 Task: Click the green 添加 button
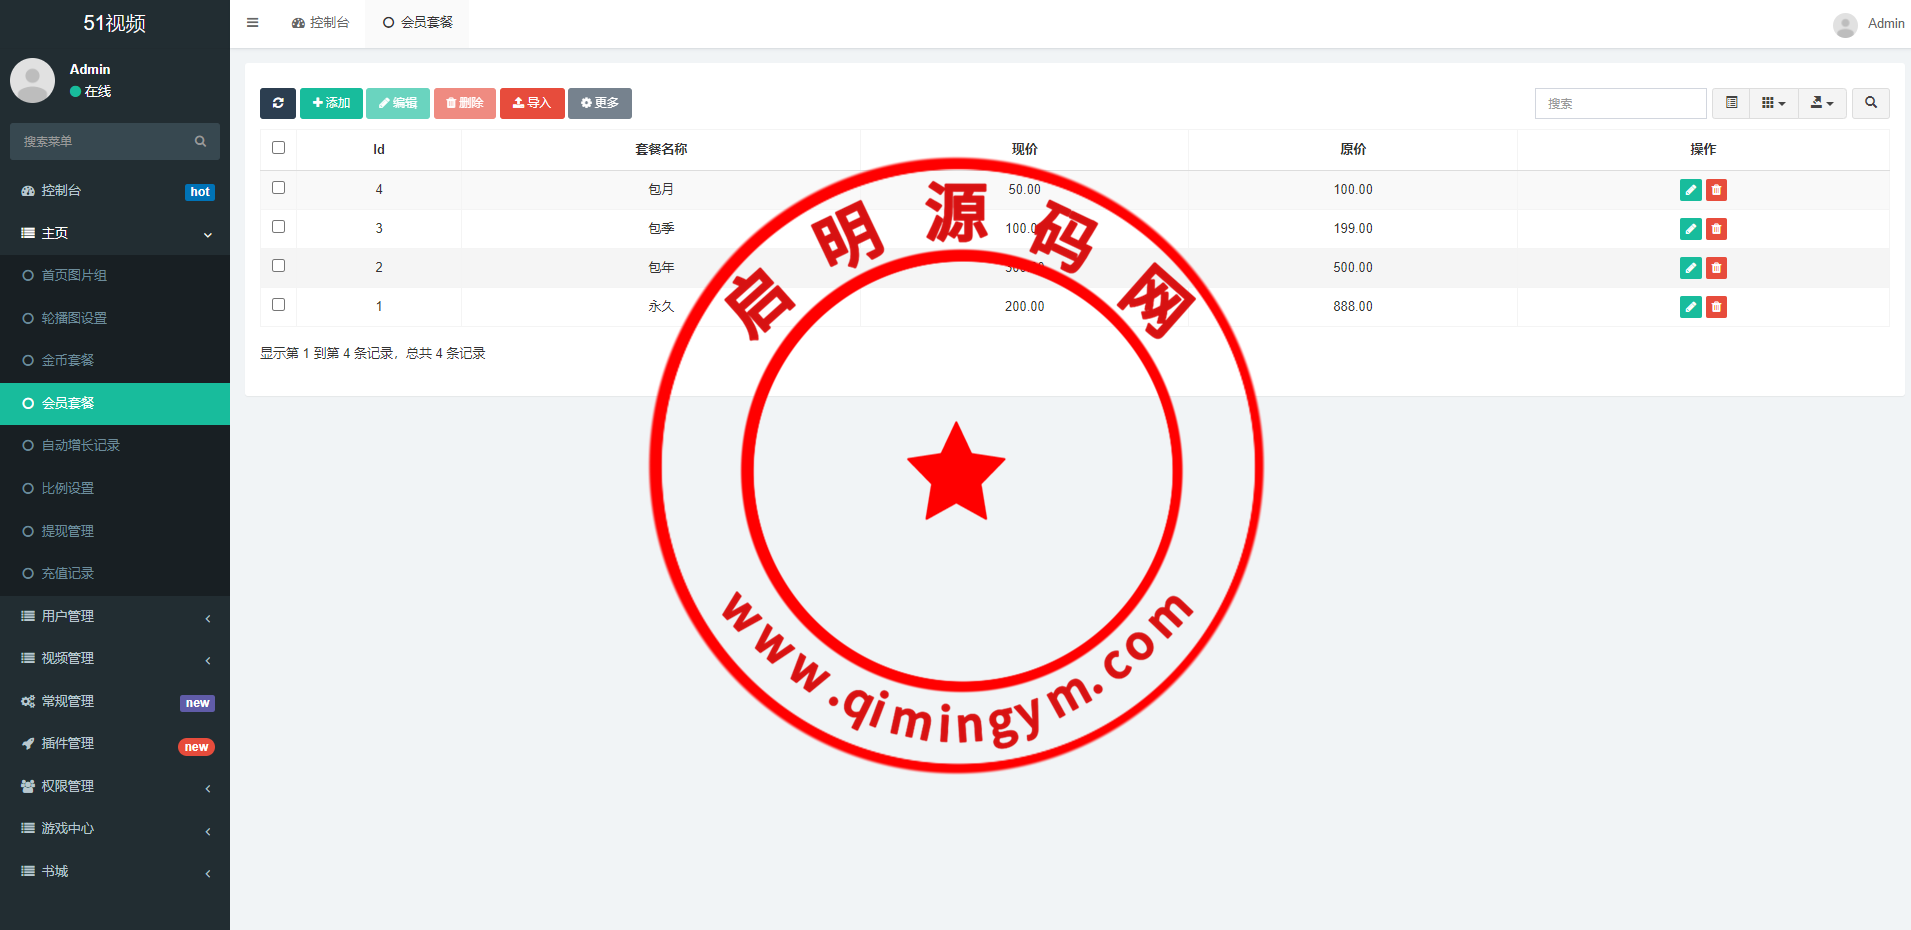coord(331,103)
